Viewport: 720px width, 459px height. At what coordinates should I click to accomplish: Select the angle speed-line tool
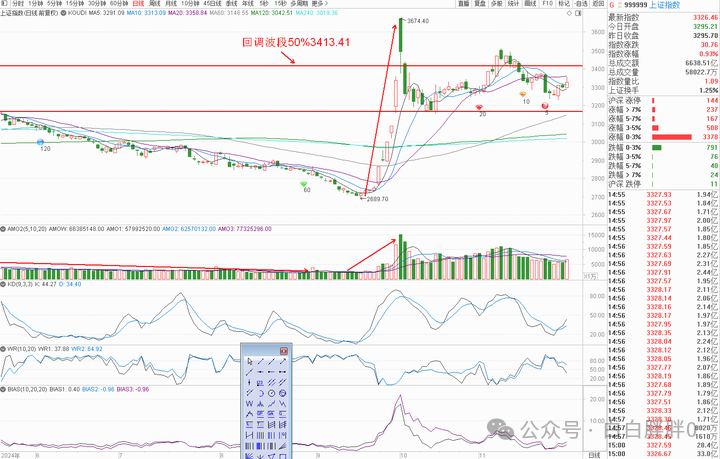coord(282,445)
